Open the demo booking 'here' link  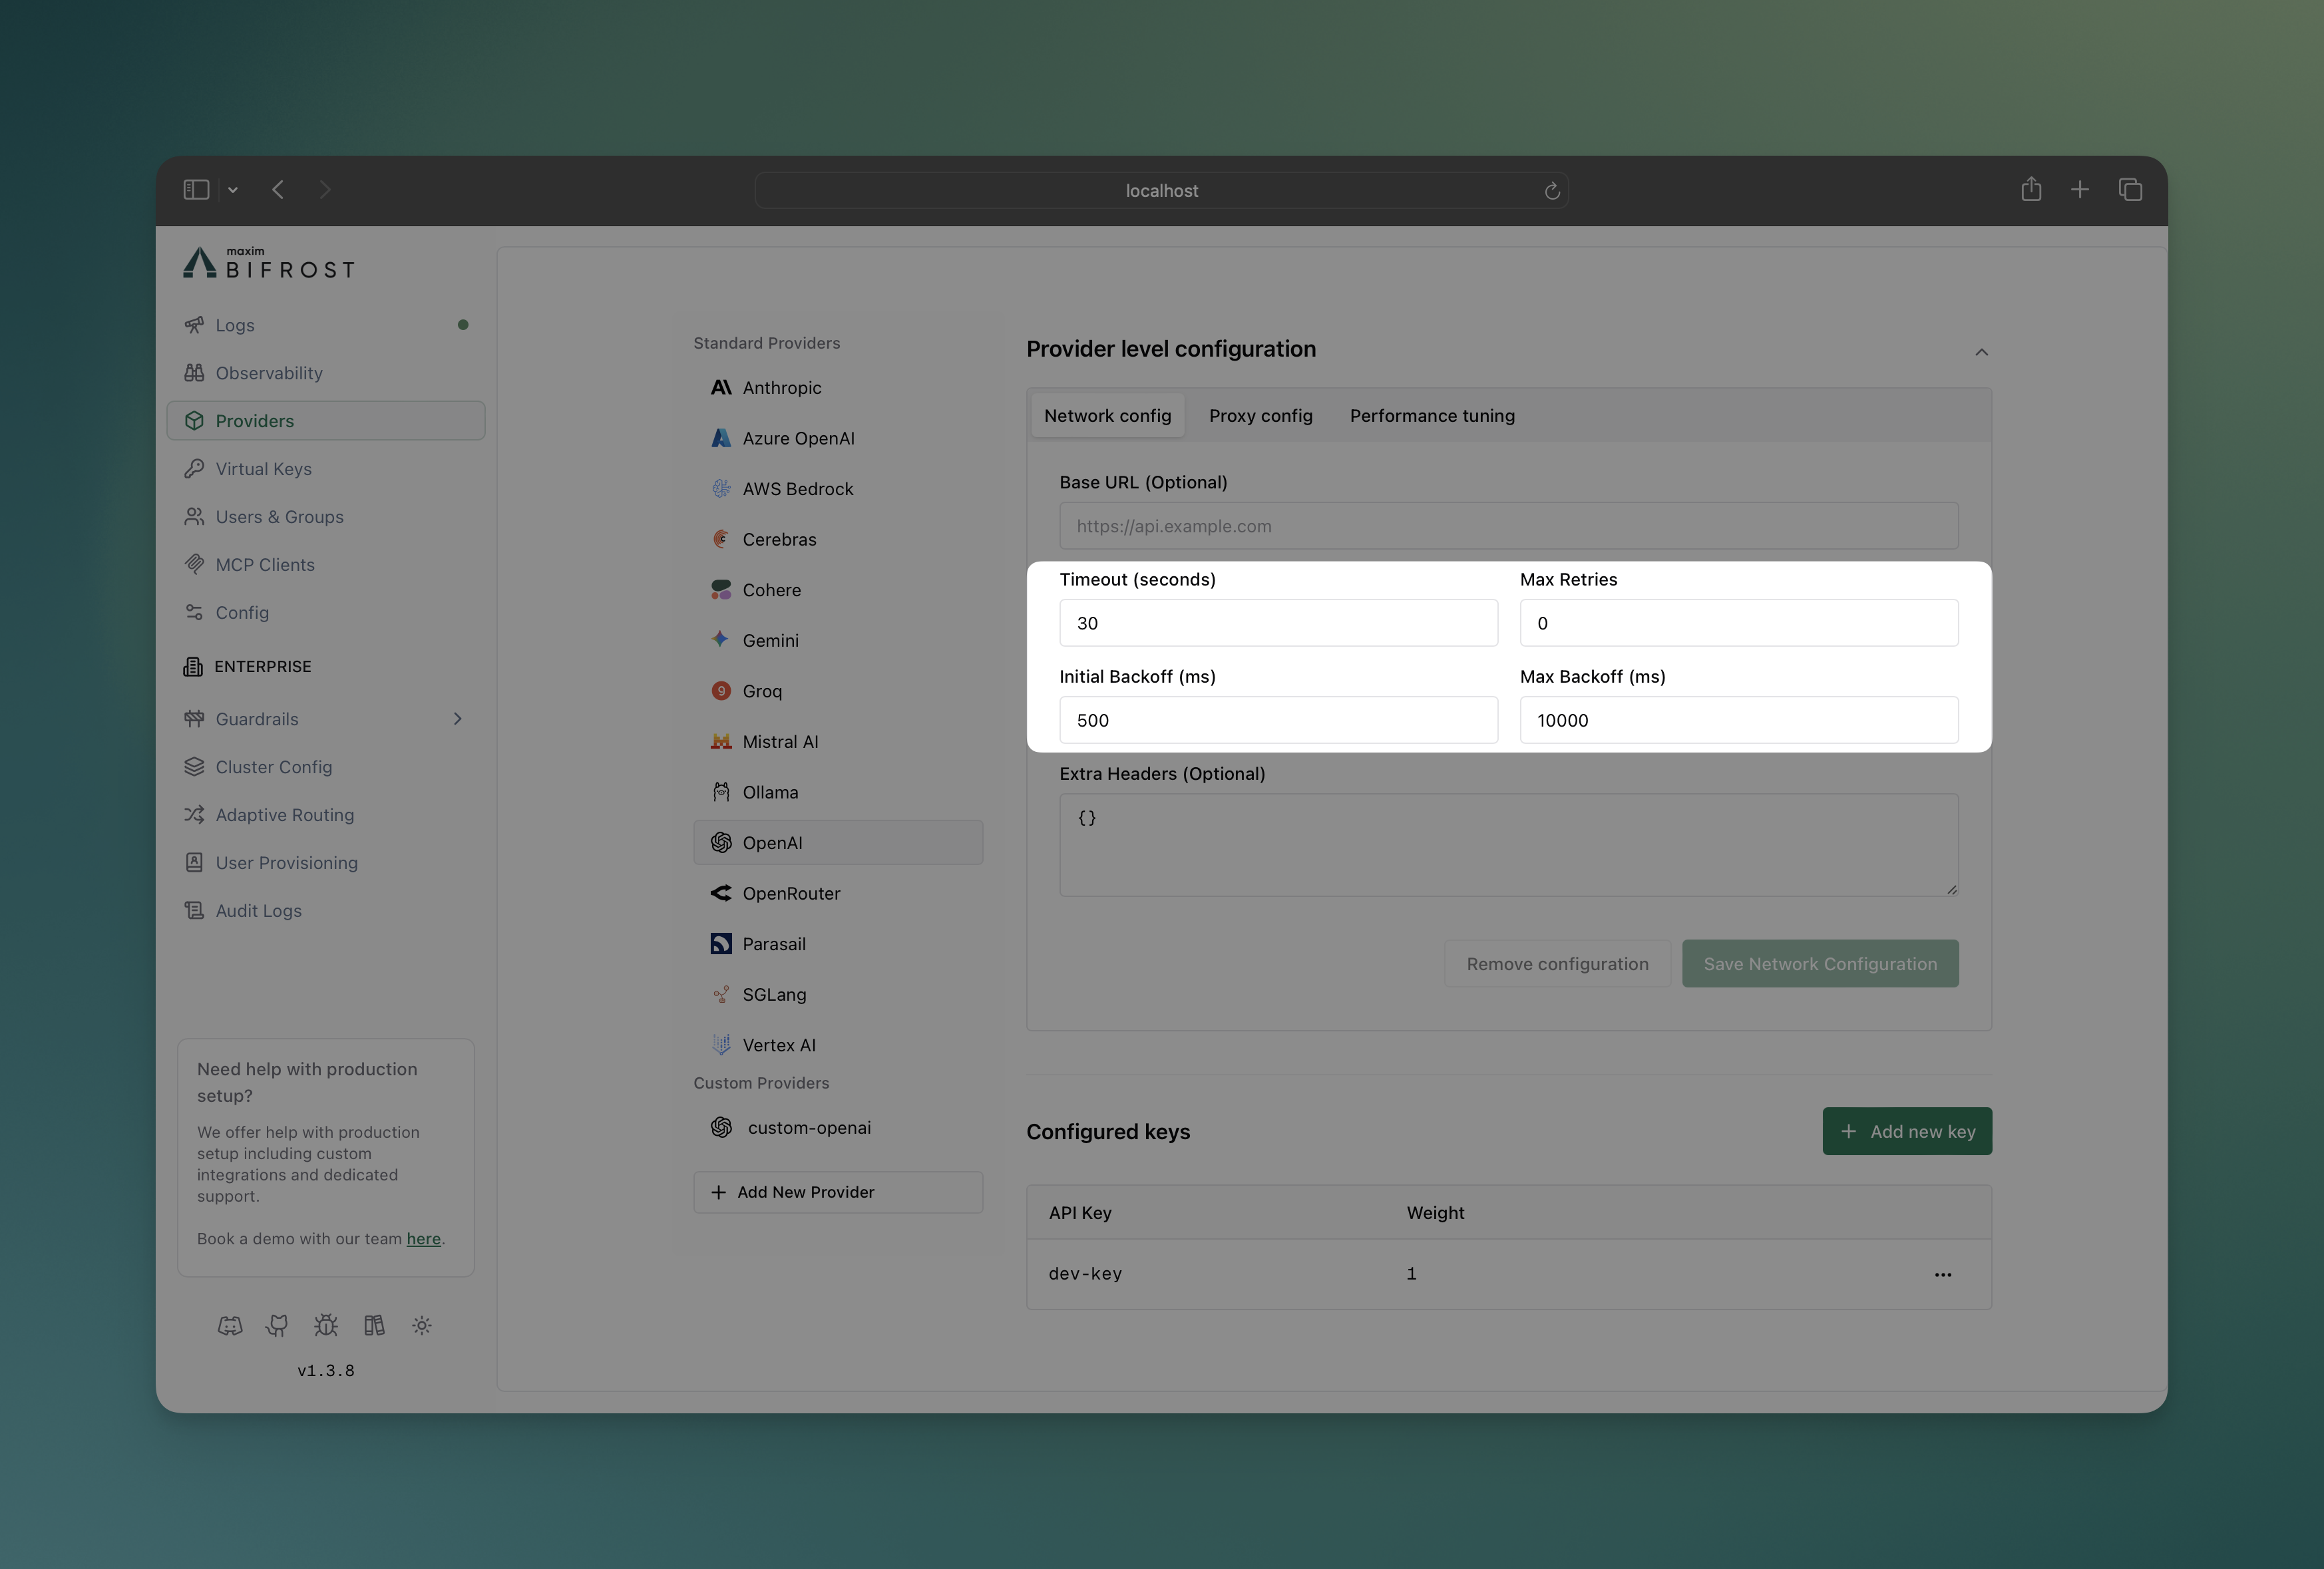[x=424, y=1239]
